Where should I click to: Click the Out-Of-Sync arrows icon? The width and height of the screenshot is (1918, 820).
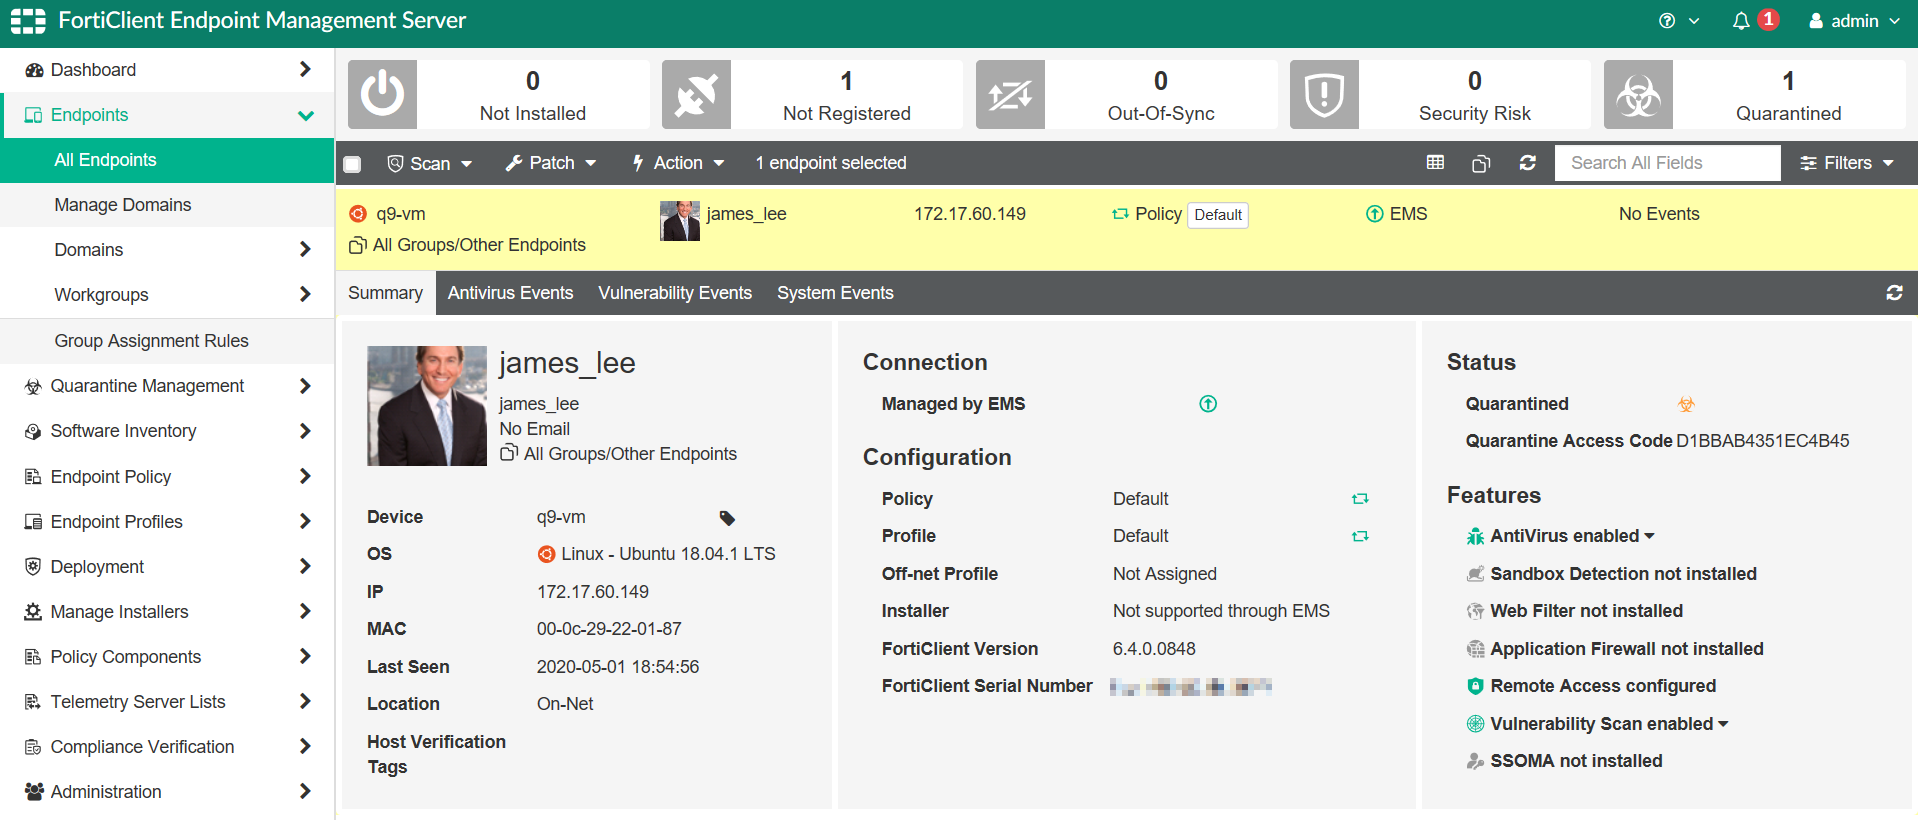[1010, 94]
